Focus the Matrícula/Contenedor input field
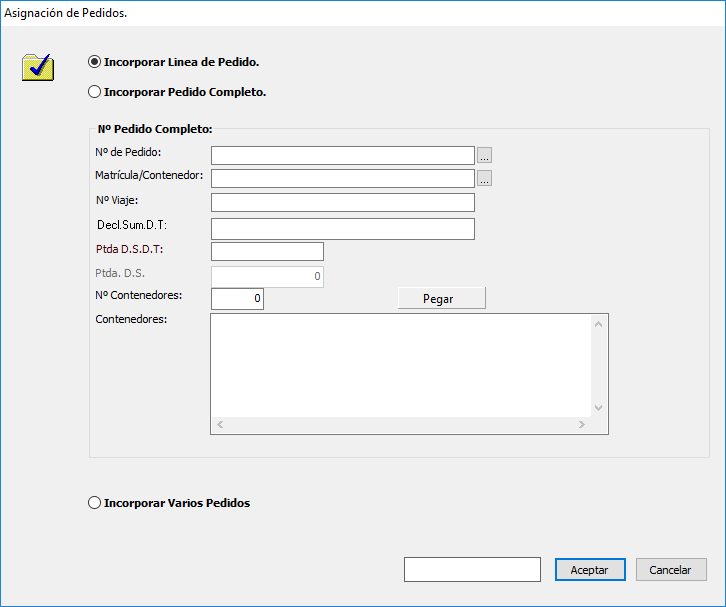 click(x=342, y=178)
